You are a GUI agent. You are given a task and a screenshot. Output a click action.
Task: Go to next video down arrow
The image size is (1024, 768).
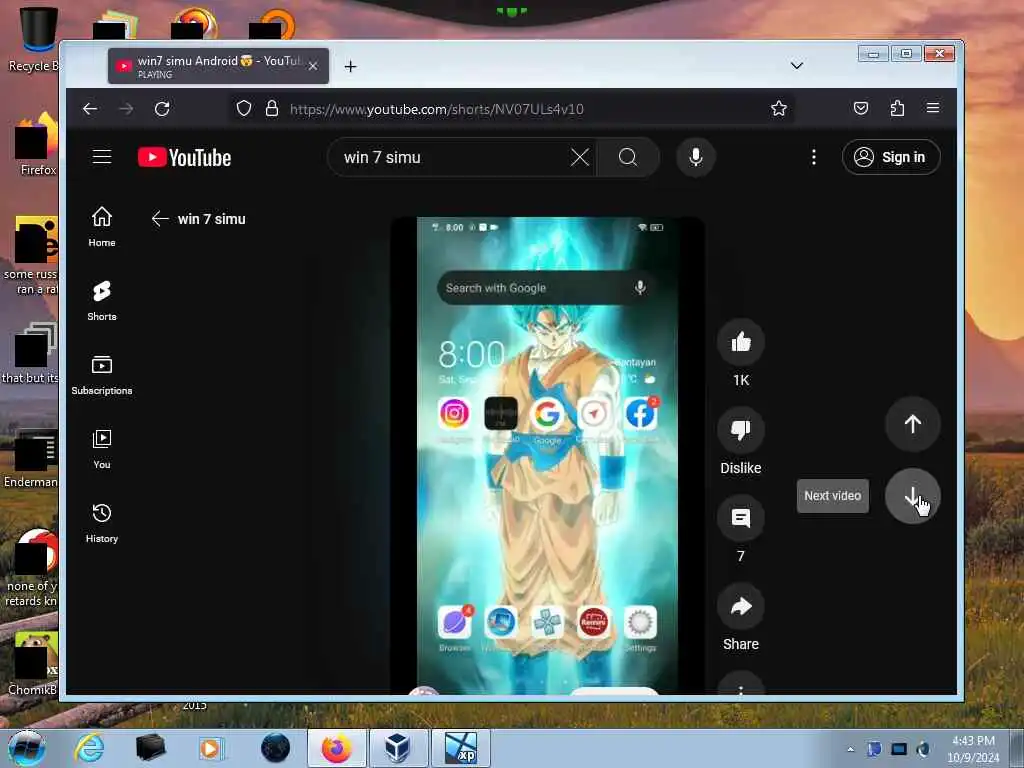pyautogui.click(x=912, y=496)
